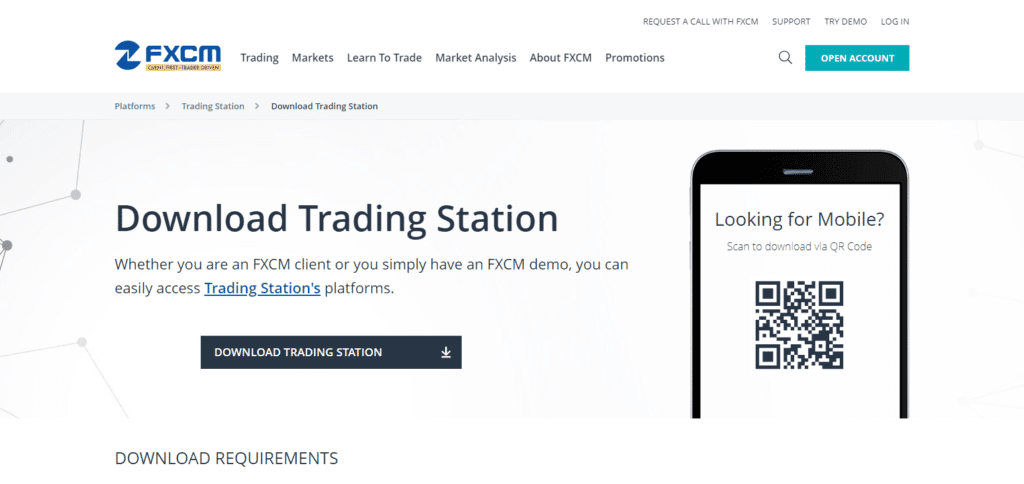1024x484 pixels.
Task: Click the Download Requirements heading
Action: pyautogui.click(x=227, y=458)
